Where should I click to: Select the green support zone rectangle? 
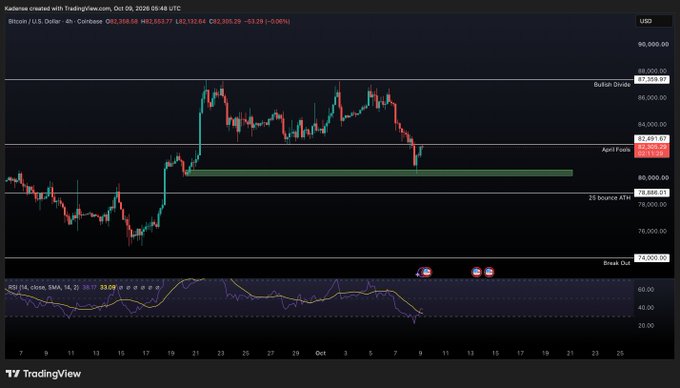click(x=379, y=173)
